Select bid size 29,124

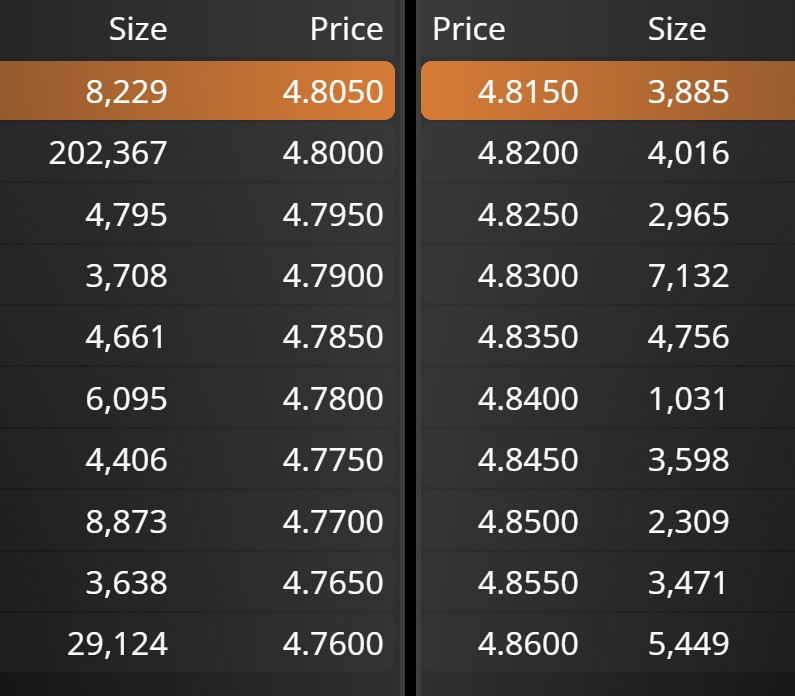coord(117,644)
